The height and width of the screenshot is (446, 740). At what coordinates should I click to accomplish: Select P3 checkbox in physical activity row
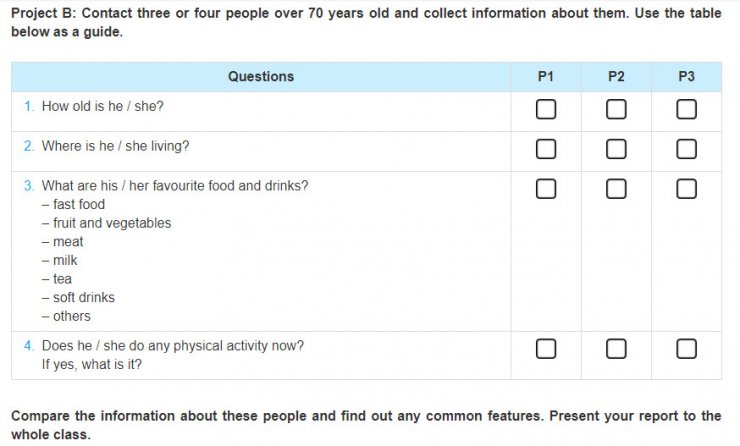[686, 348]
